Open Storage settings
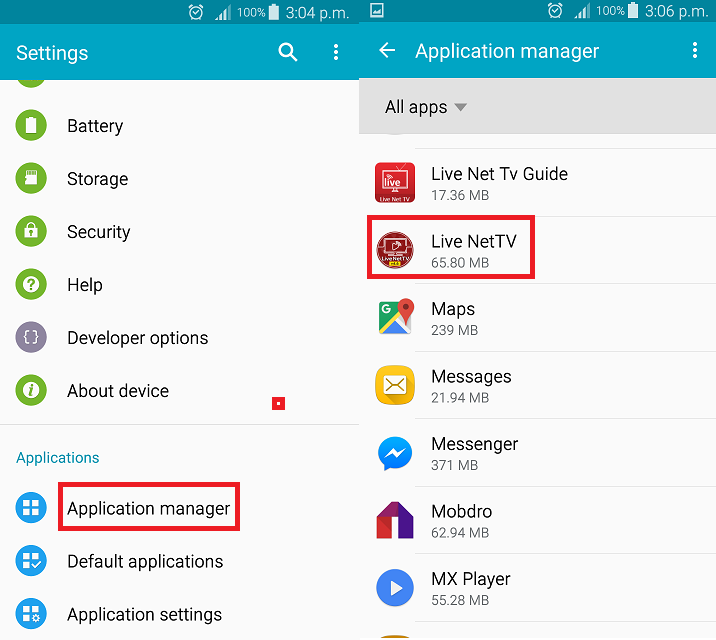Image resolution: width=716 pixels, height=640 pixels. (179, 178)
